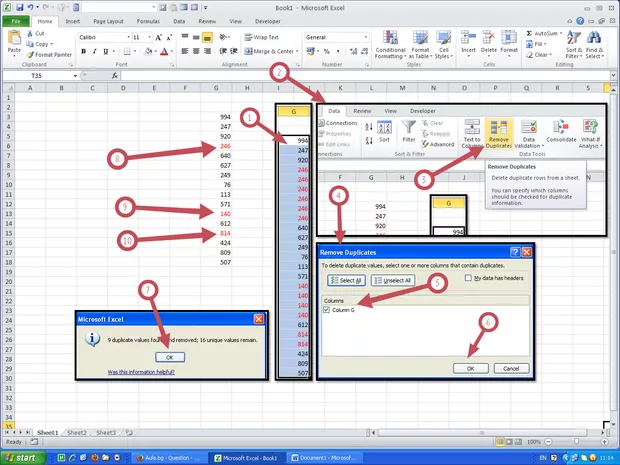The image size is (620, 465).
Task: Click the Was this information helpful link
Action: tap(141, 372)
